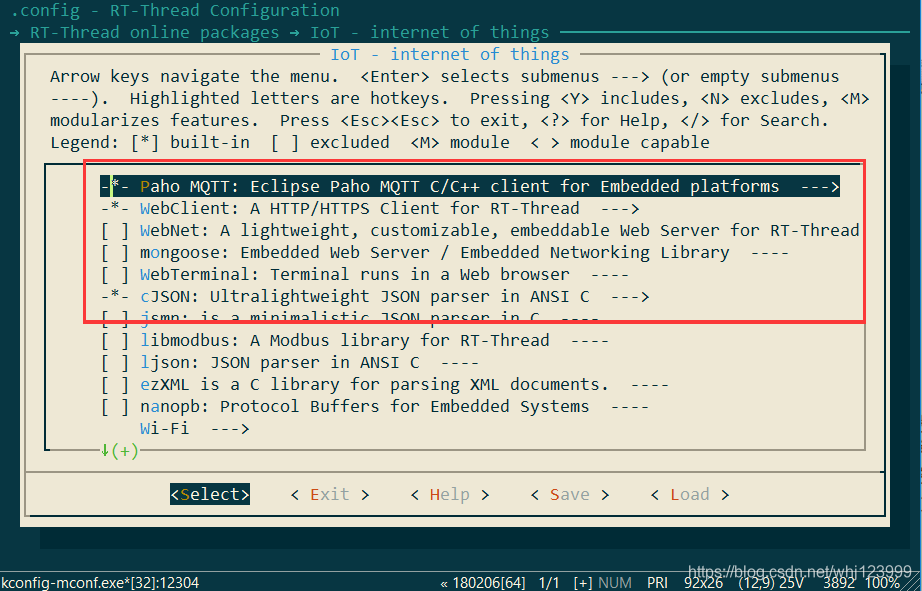Screen dimensions: 922x591
Task: Enable the ezXML library checkbox
Action: (x=115, y=385)
